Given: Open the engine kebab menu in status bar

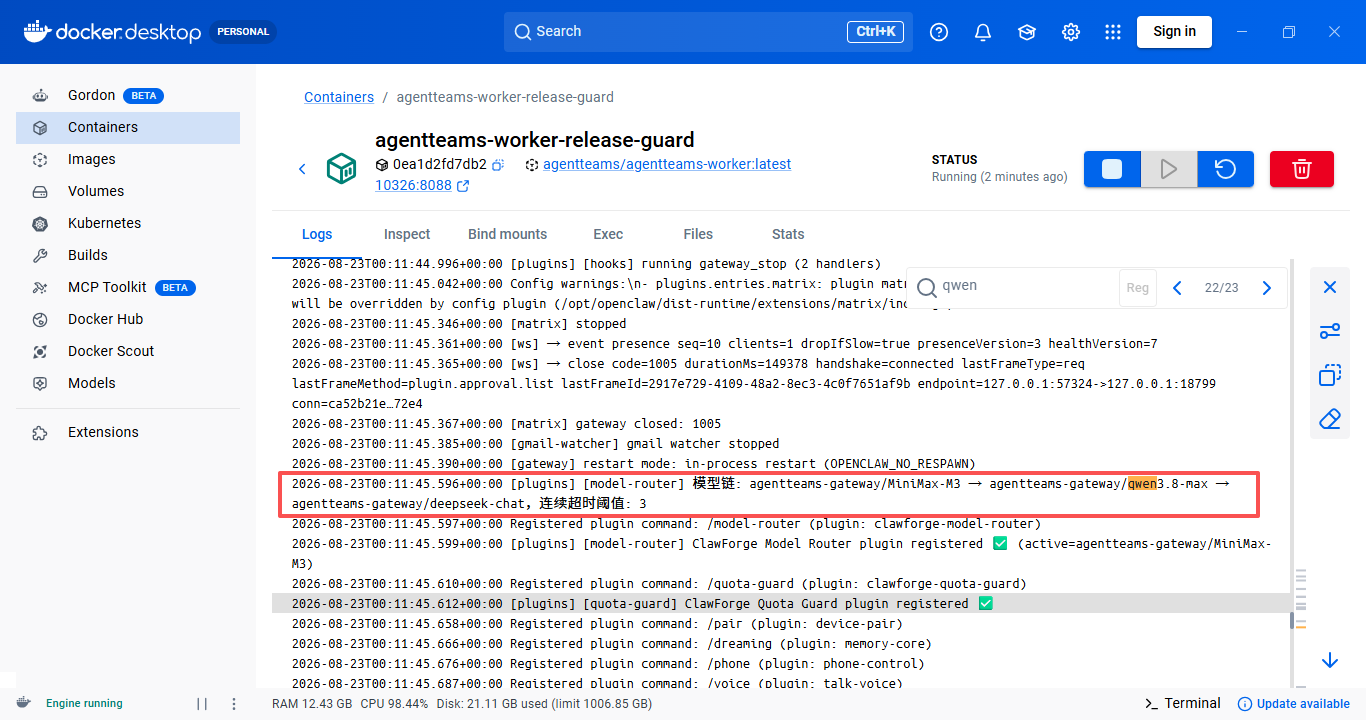Looking at the screenshot, I should click(x=234, y=703).
